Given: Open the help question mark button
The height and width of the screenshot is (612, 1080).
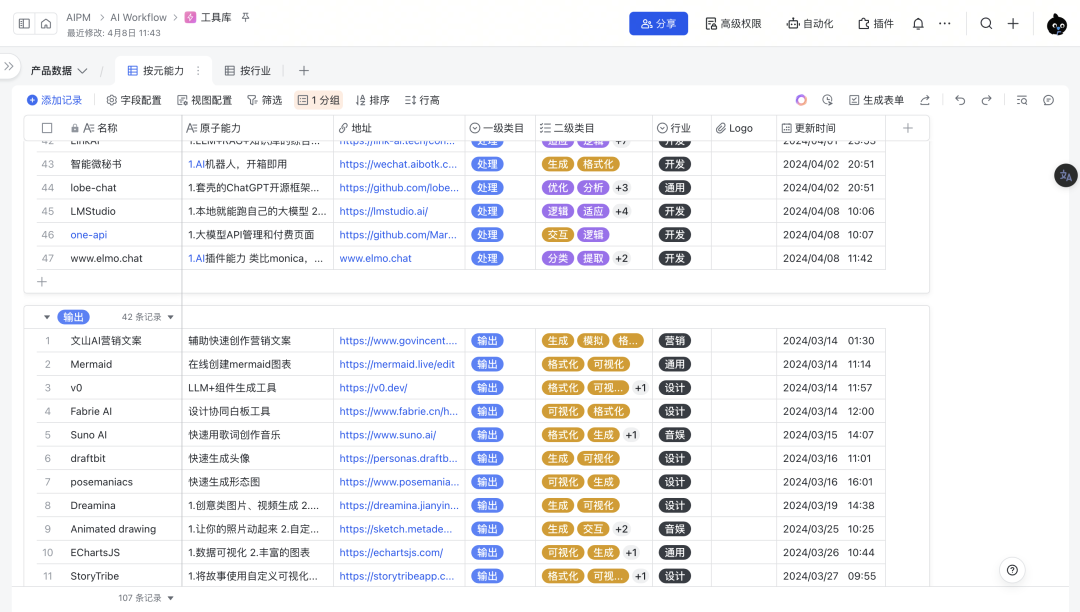Looking at the screenshot, I should tap(1012, 570).
